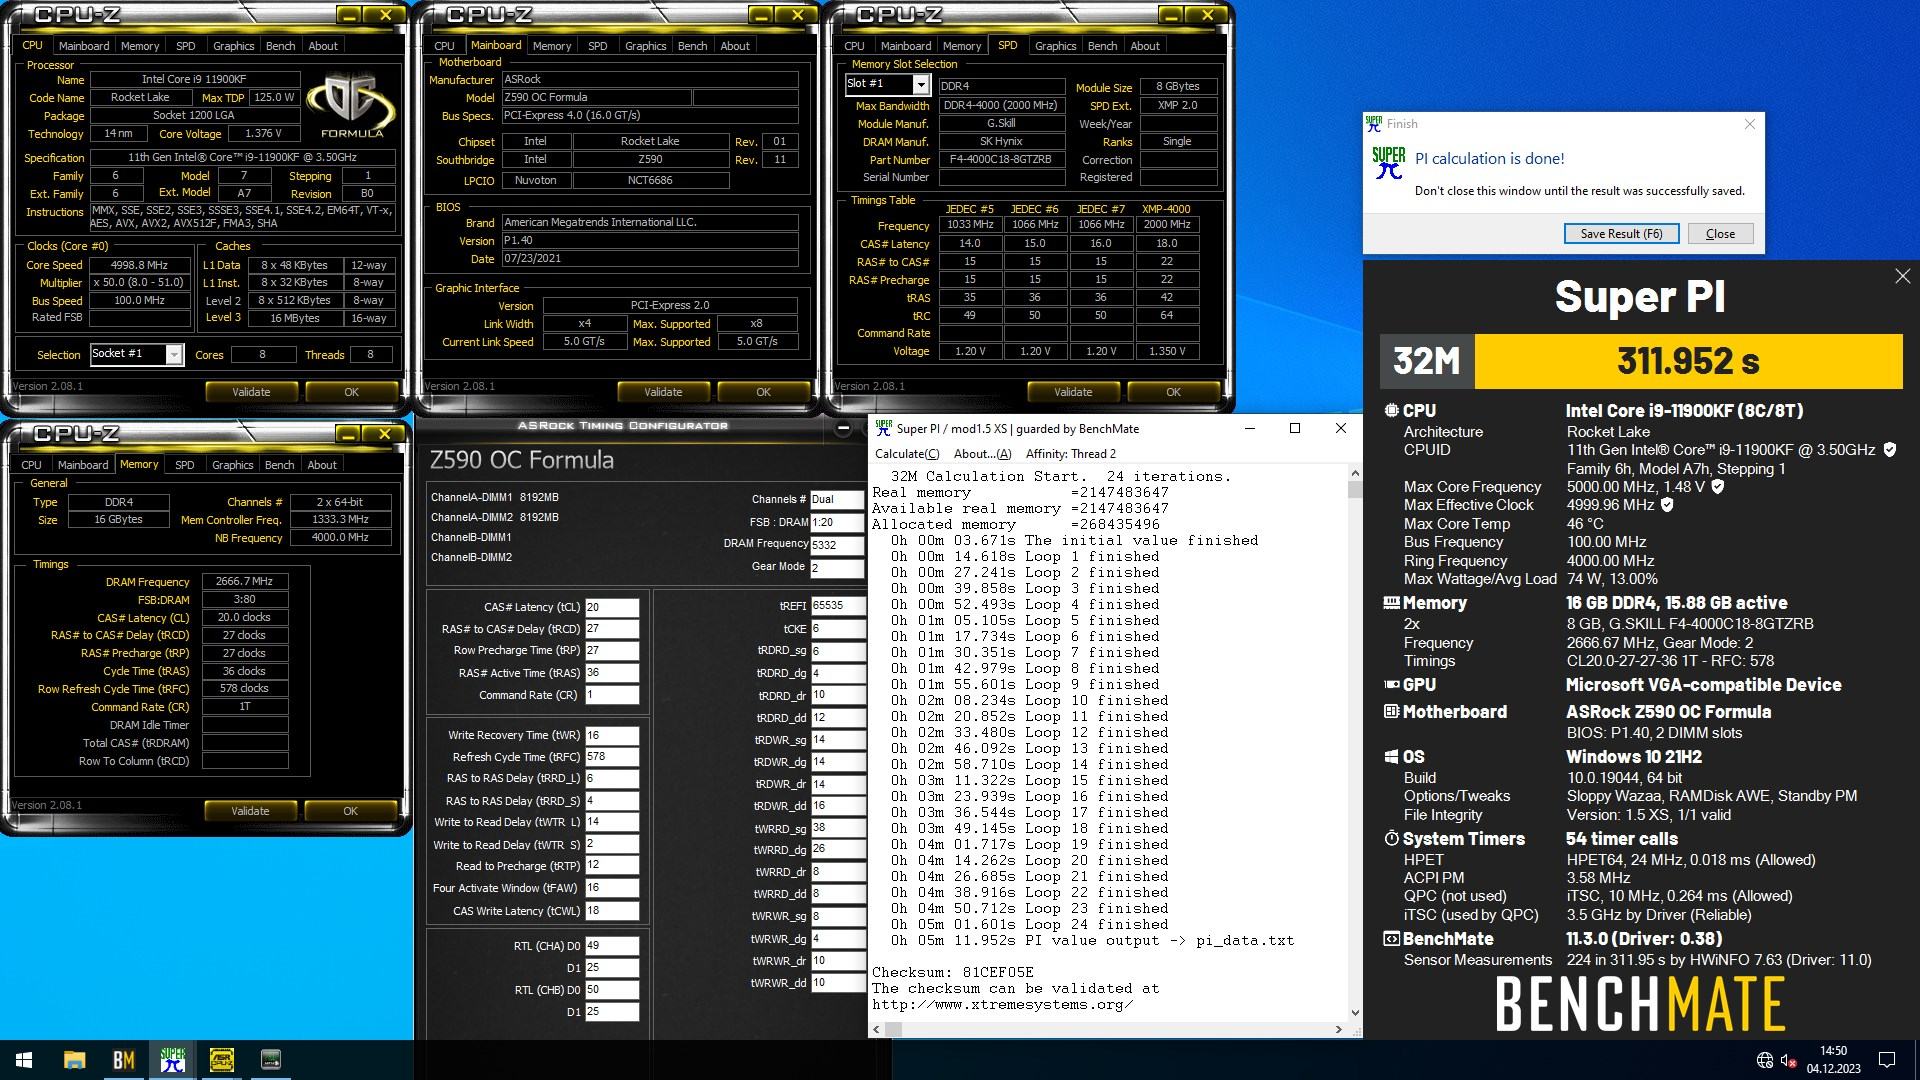Click the Refresh Cycle Time (tRFC) field
Screen dimensions: 1920x1080
[x=612, y=757]
